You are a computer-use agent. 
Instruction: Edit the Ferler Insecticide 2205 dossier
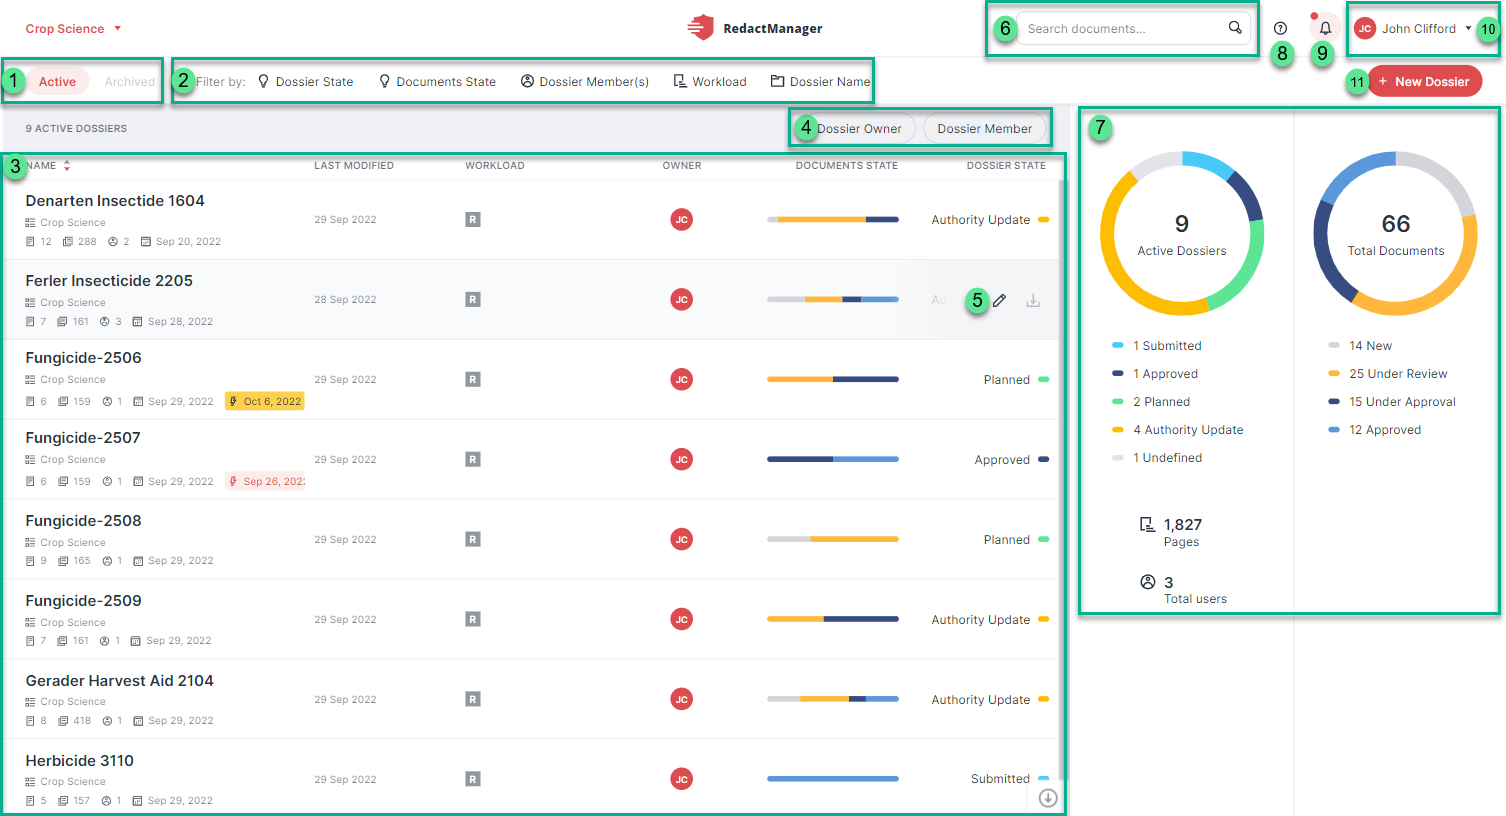(x=999, y=300)
